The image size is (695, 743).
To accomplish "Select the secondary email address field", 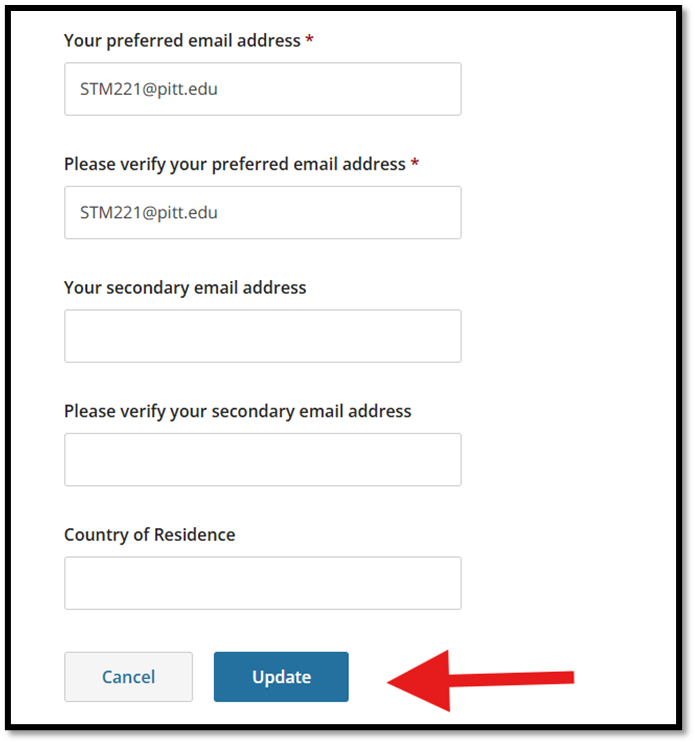I will point(262,336).
